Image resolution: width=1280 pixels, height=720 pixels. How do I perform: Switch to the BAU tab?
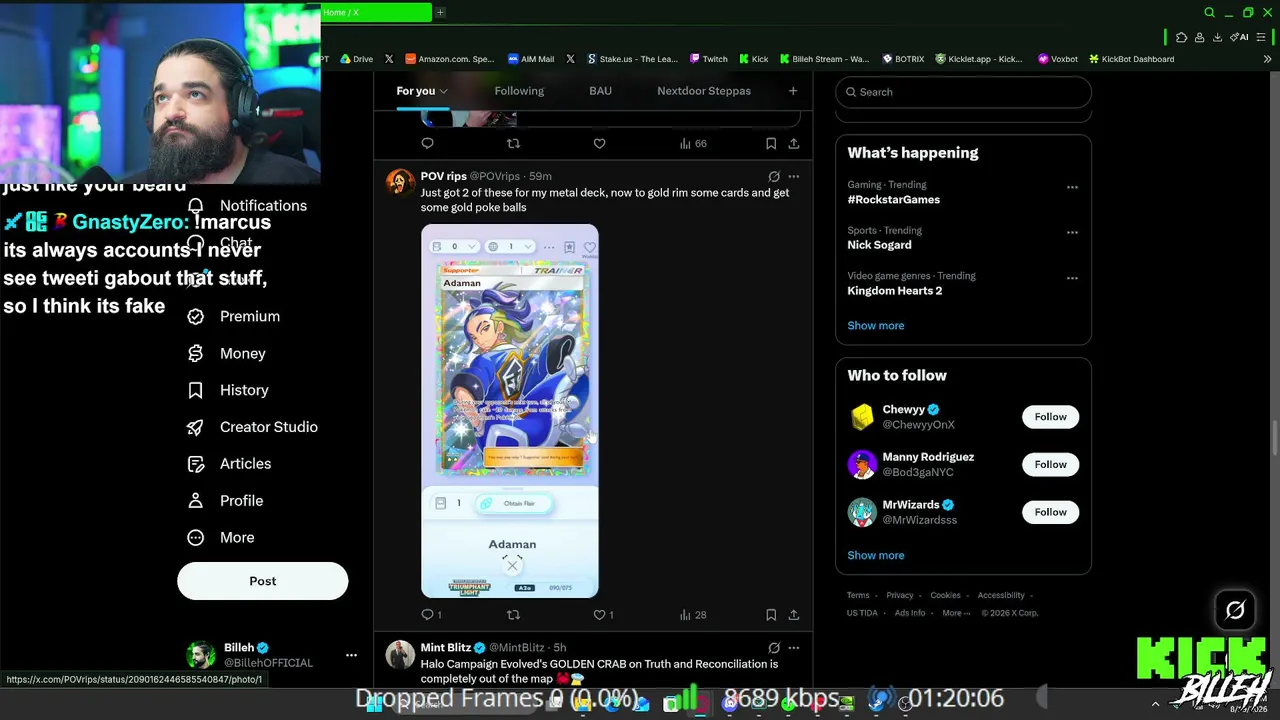pos(600,91)
